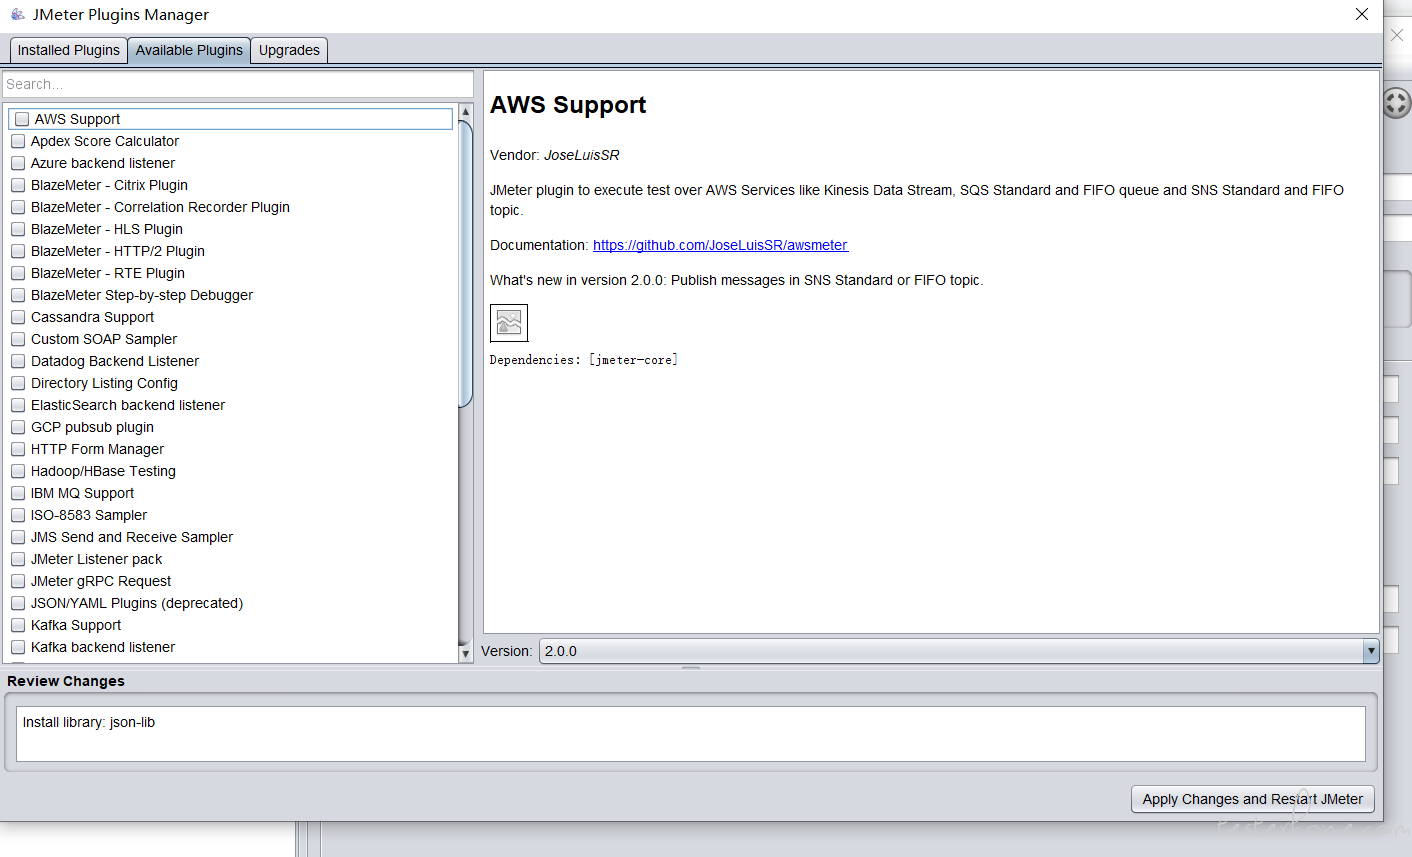Check the Cassandra Support checkbox
This screenshot has height=857, width=1412.
(x=18, y=317)
